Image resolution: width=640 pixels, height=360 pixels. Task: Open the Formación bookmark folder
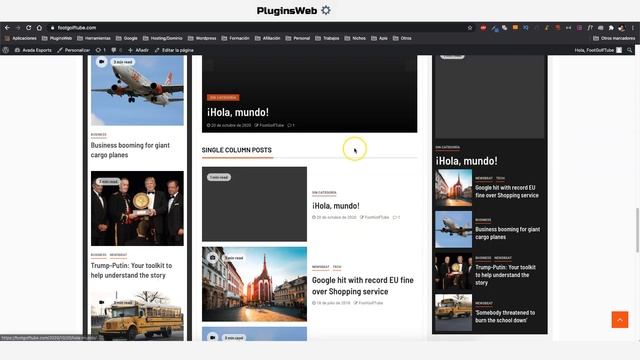236,38
